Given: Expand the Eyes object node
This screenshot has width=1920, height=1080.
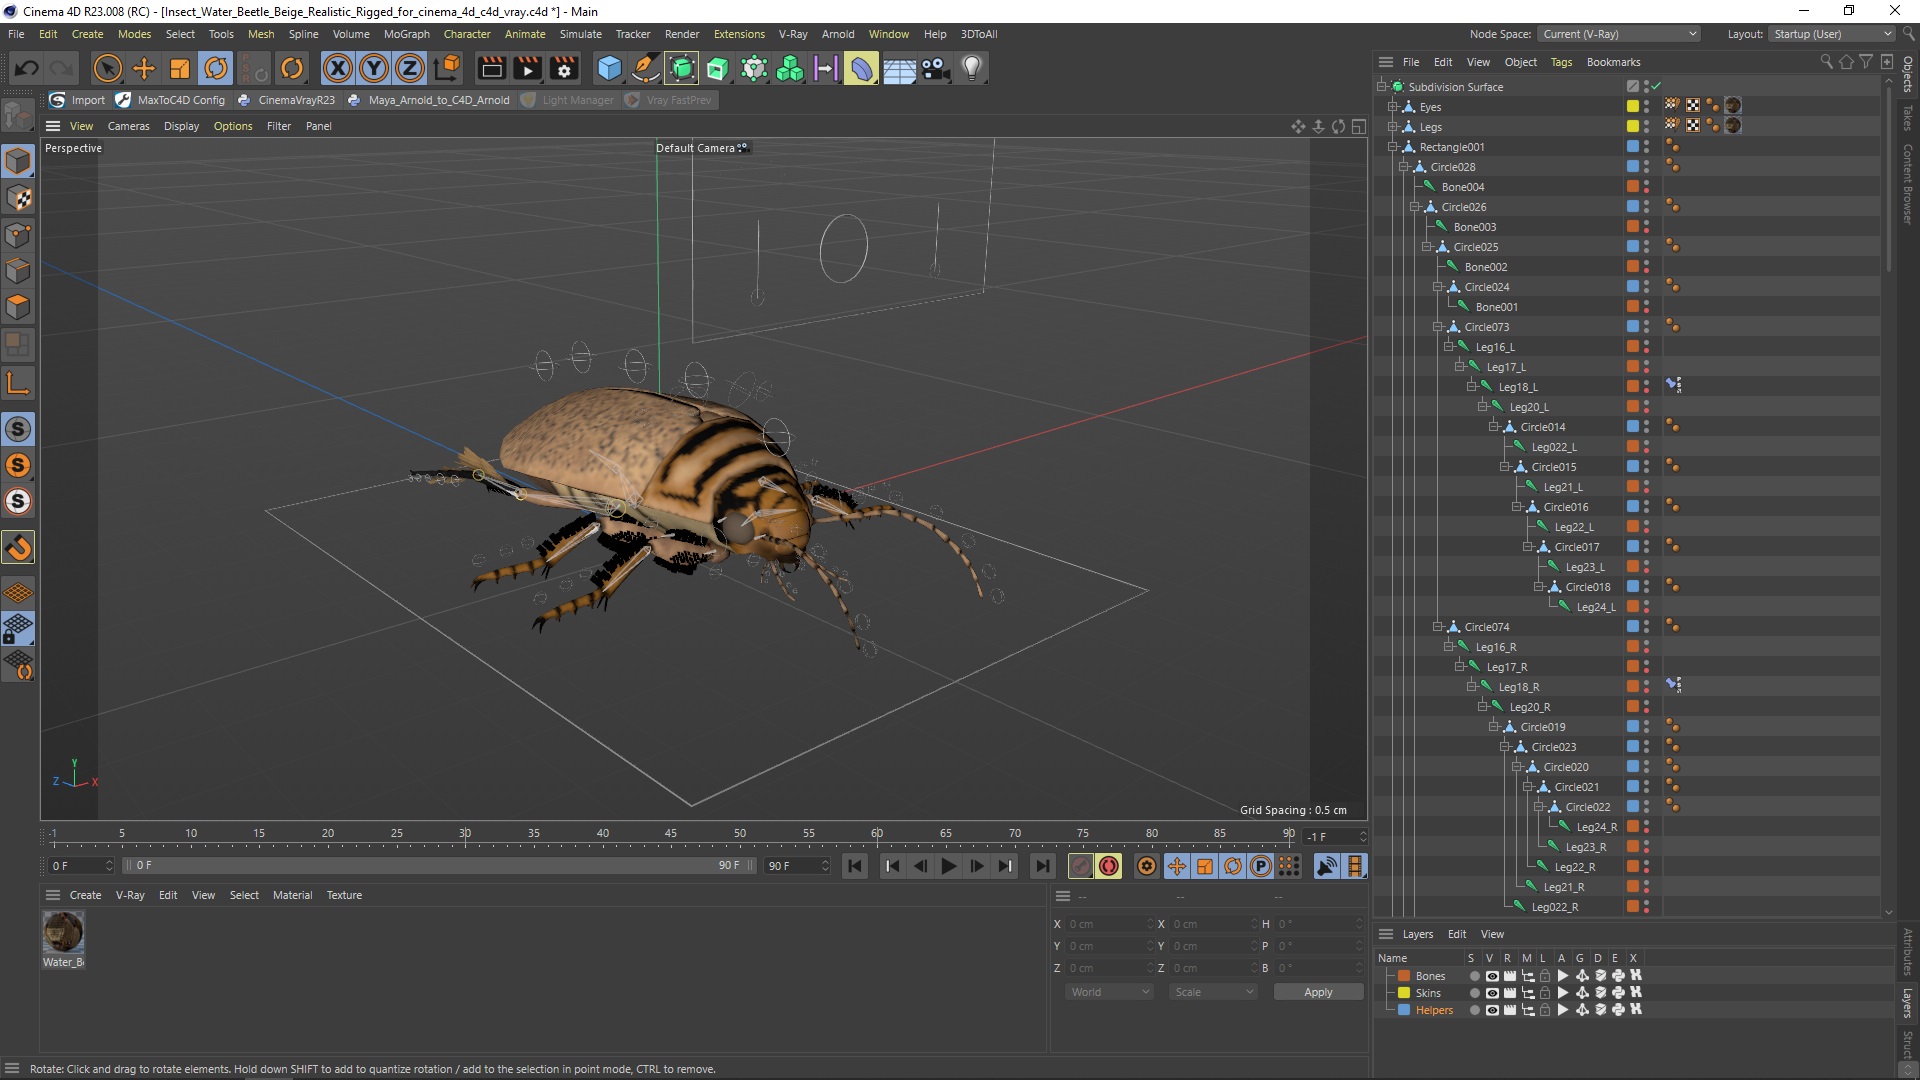Looking at the screenshot, I should point(1393,107).
